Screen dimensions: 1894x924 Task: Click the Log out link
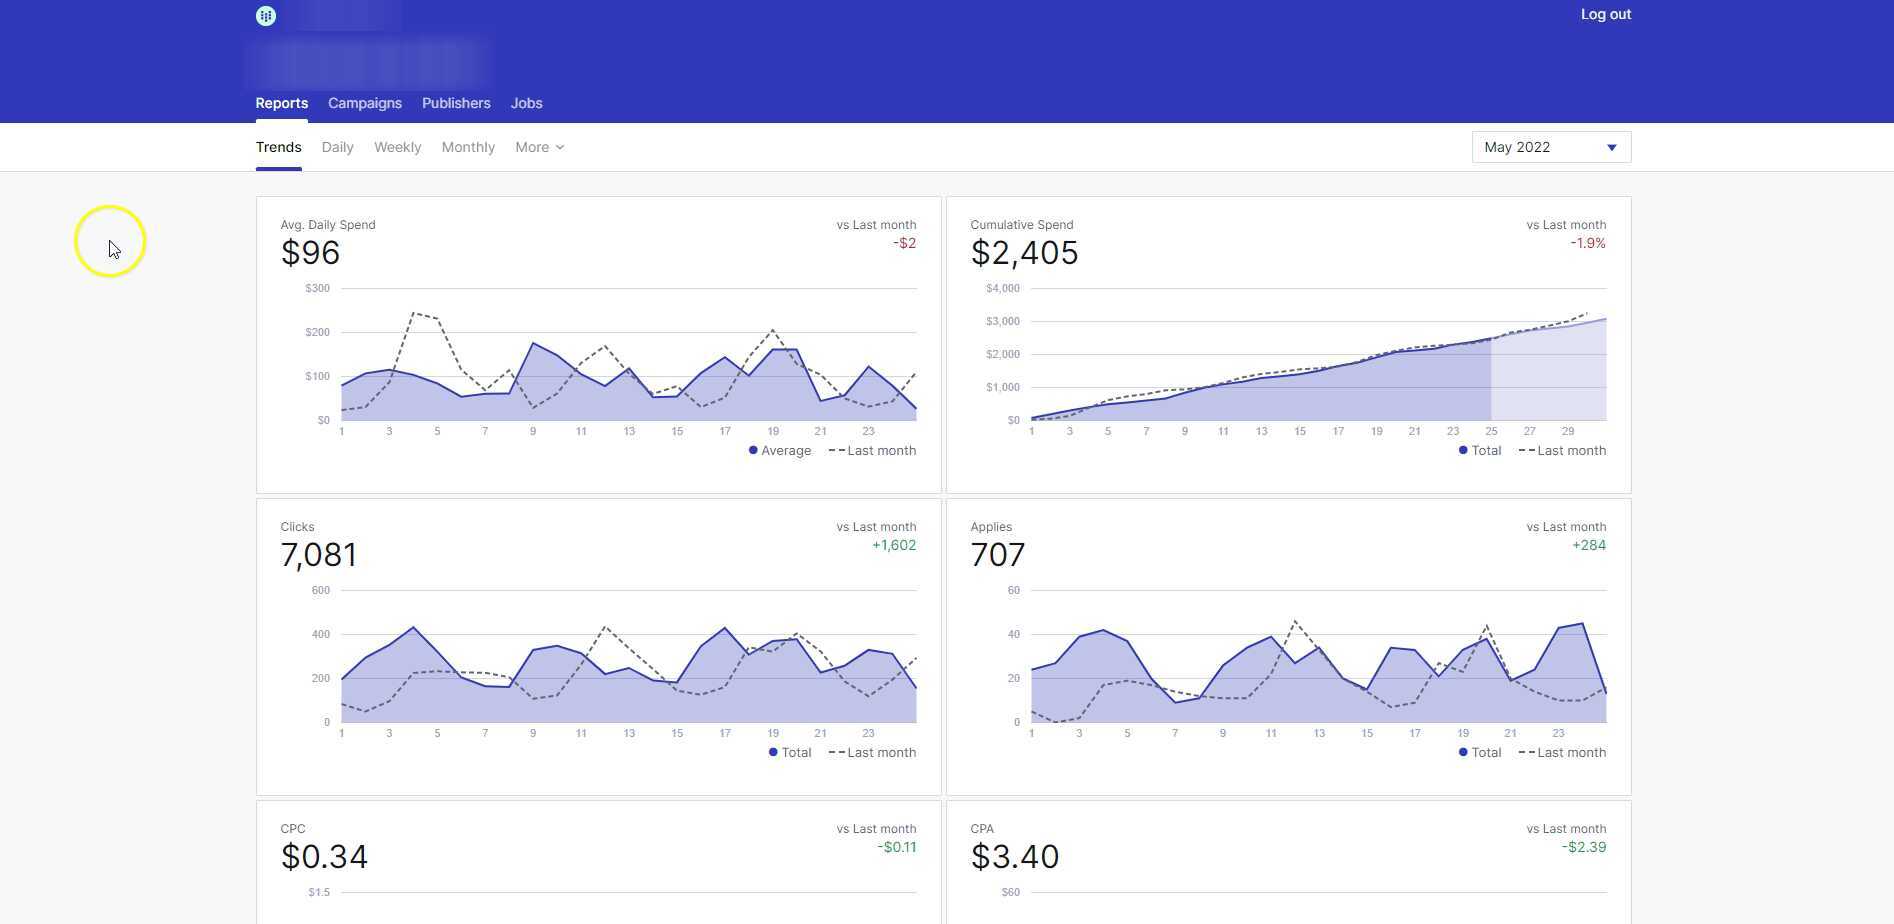coord(1604,14)
